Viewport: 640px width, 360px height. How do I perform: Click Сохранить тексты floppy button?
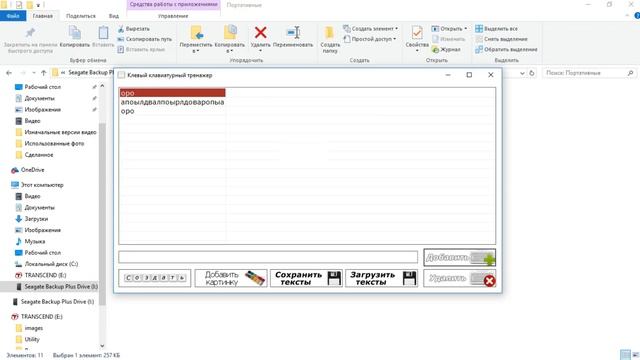pos(306,278)
